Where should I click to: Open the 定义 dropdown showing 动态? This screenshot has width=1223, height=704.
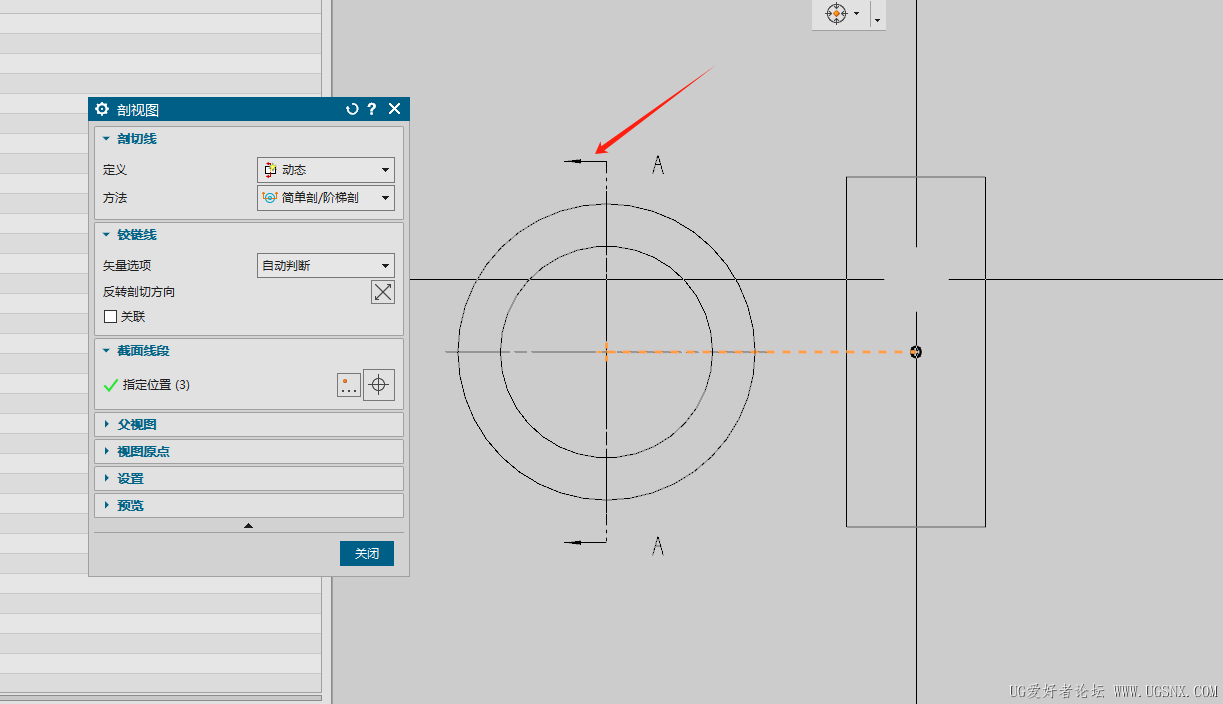326,170
